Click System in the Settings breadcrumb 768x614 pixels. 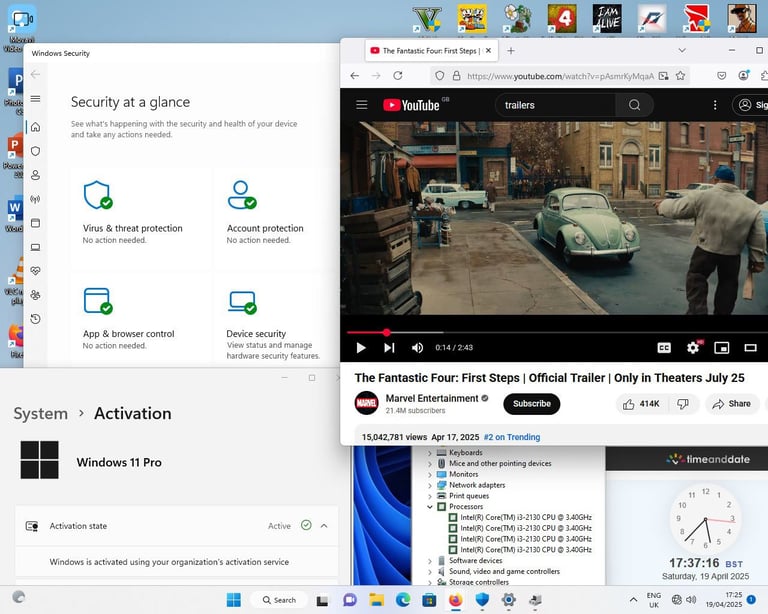[x=41, y=414]
